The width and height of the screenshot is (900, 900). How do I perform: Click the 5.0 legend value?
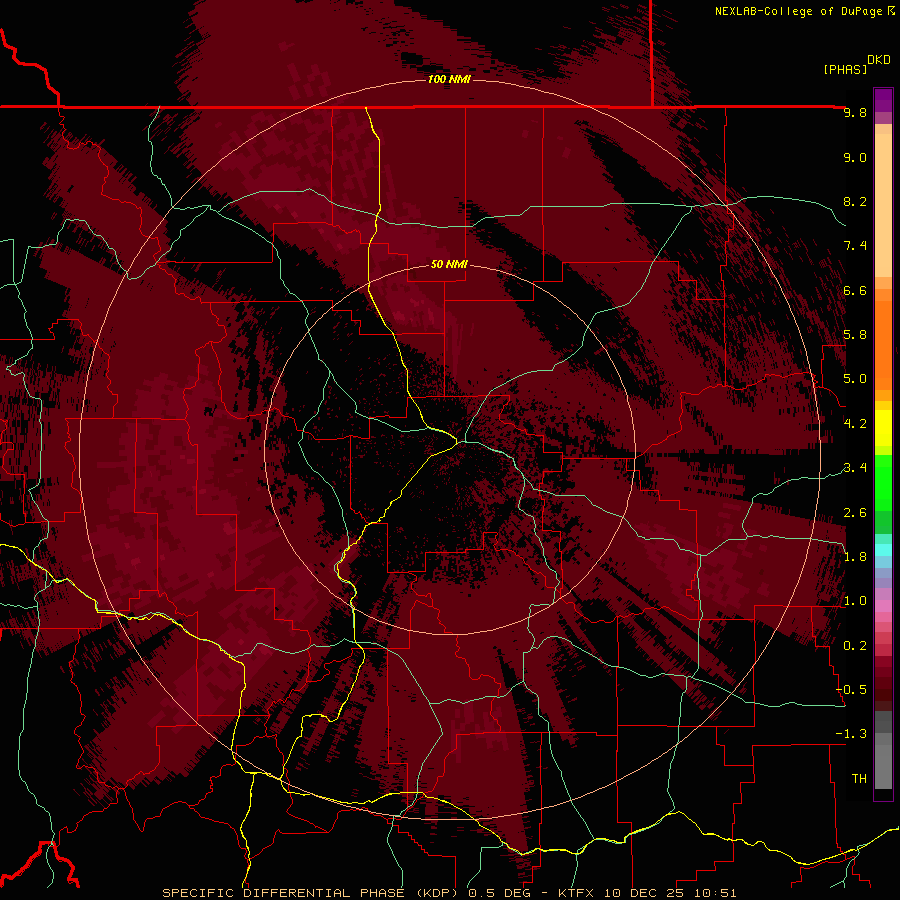pos(855,379)
